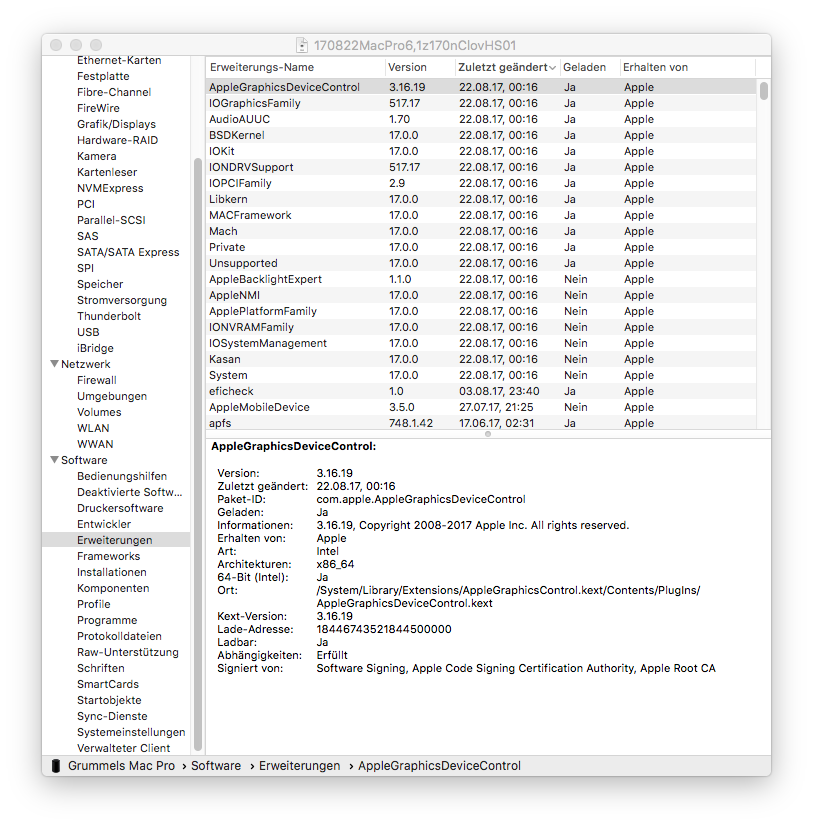Select Hardware-RAID entry
The width and height of the screenshot is (813, 826).
click(x=117, y=140)
